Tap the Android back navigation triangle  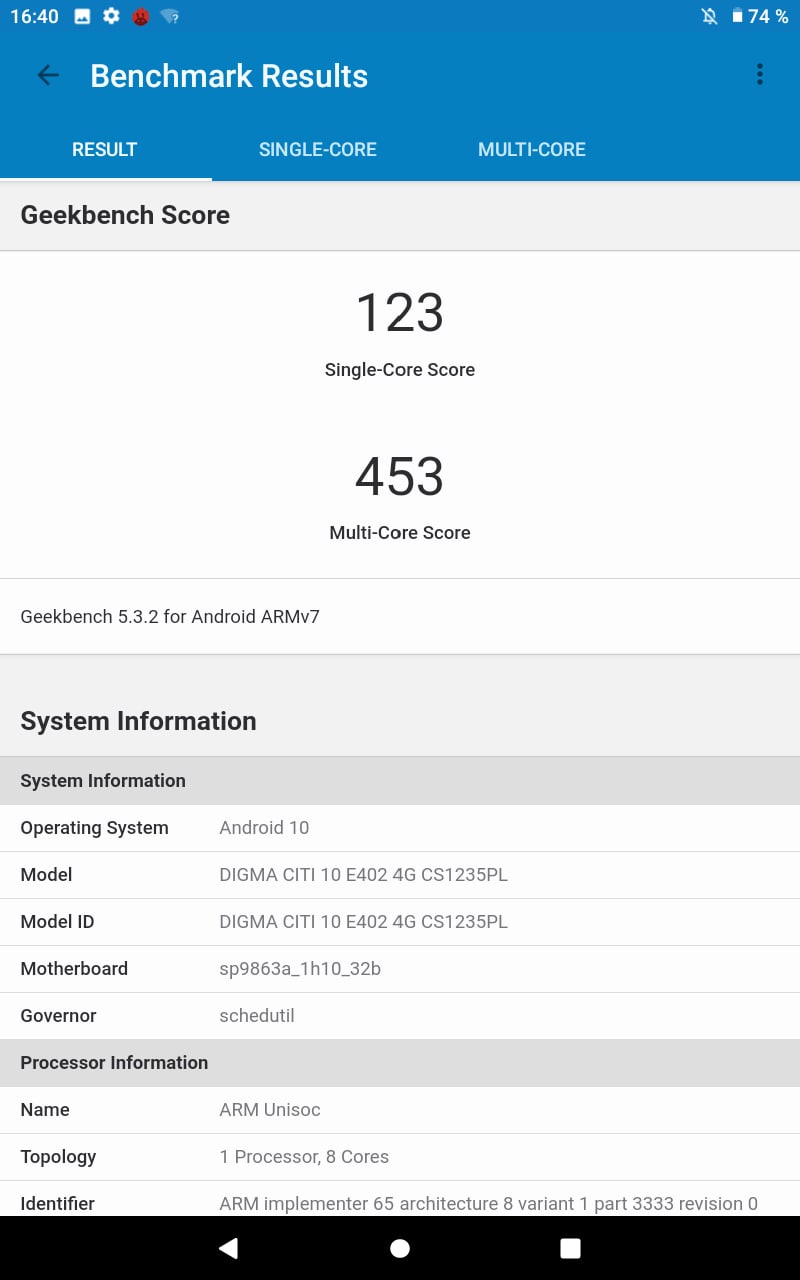(229, 1247)
